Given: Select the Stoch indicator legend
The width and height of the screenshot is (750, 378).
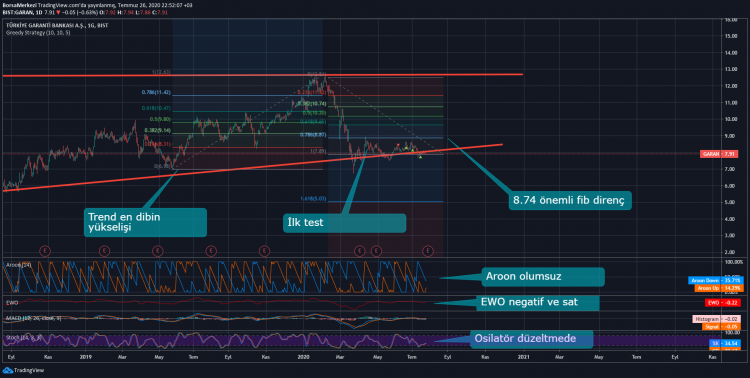Looking at the screenshot, I should click(24, 338).
